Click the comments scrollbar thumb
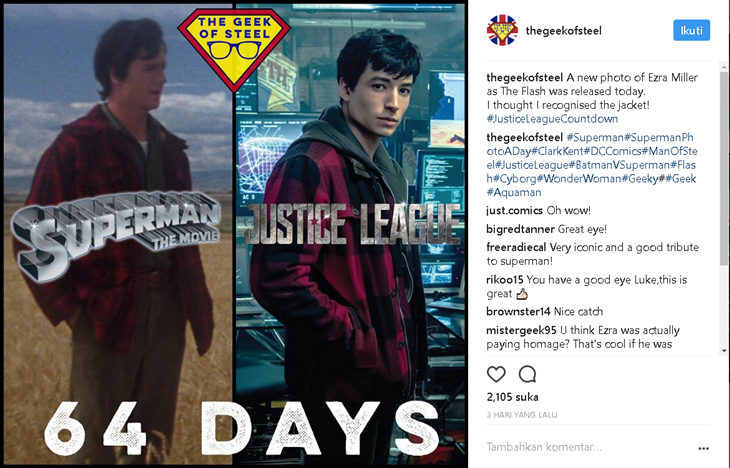The width and height of the screenshot is (730, 468). (x=723, y=168)
